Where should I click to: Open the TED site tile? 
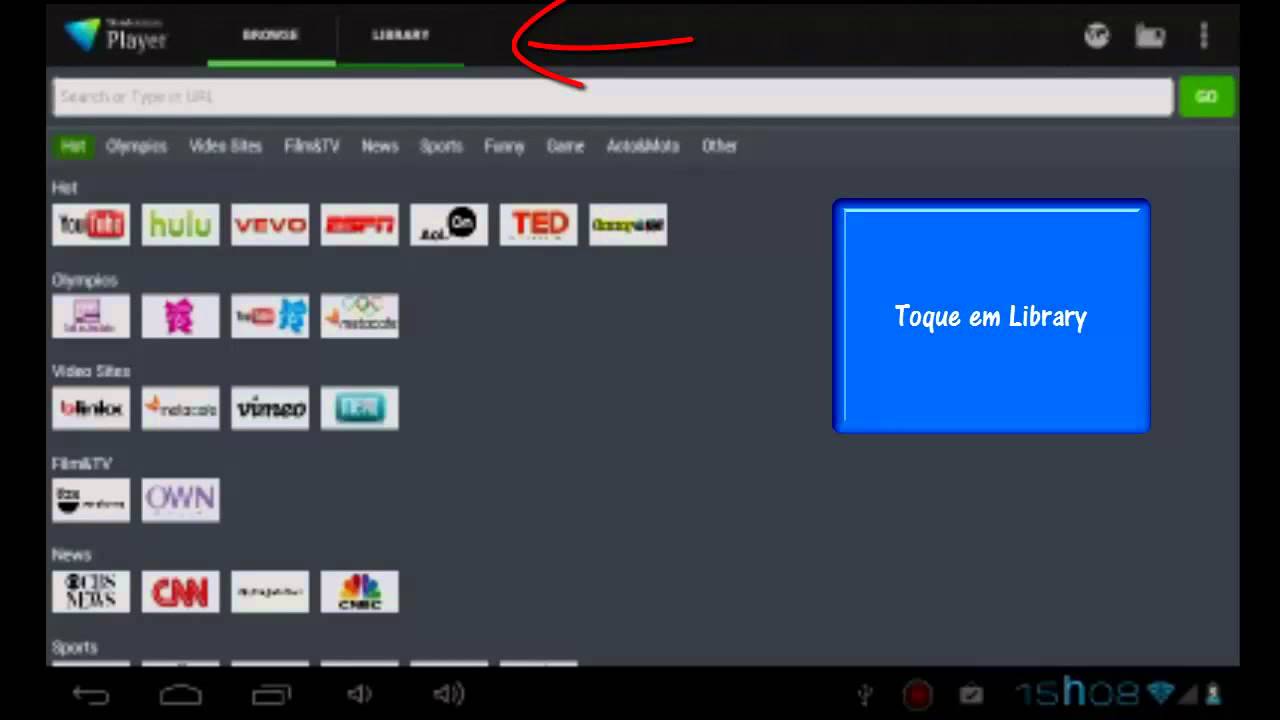tap(538, 225)
